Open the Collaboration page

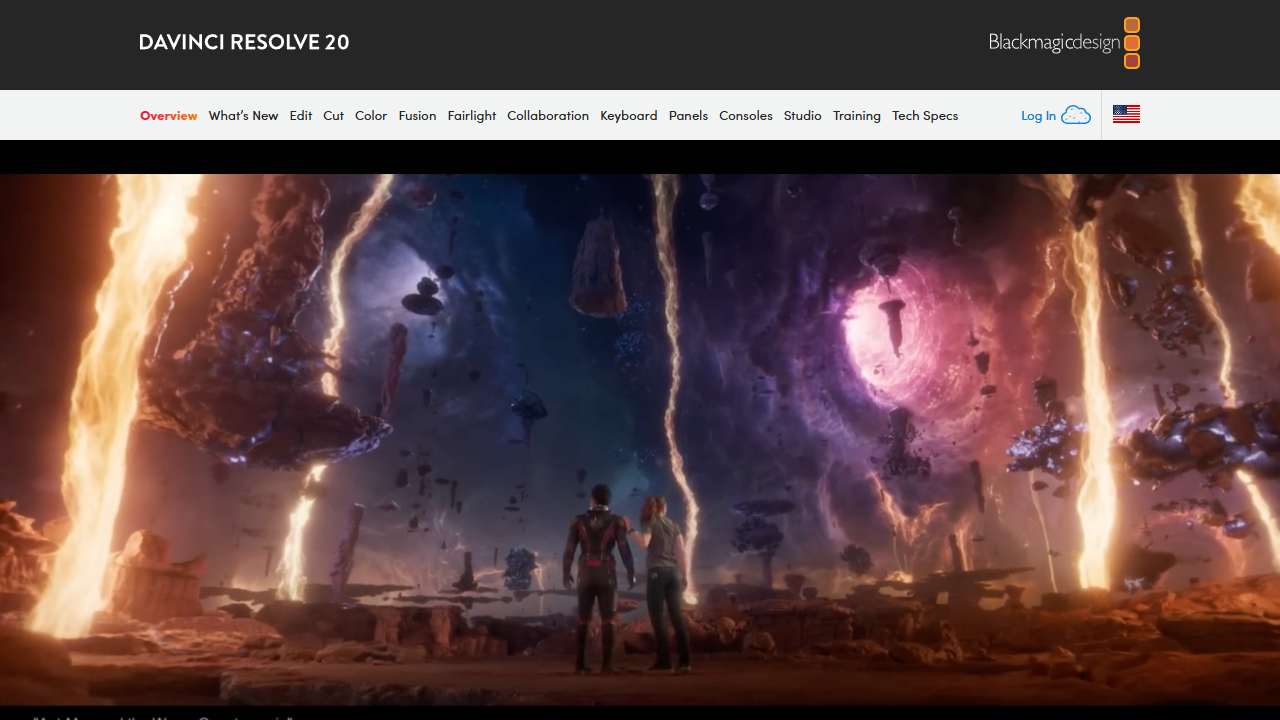click(x=548, y=116)
